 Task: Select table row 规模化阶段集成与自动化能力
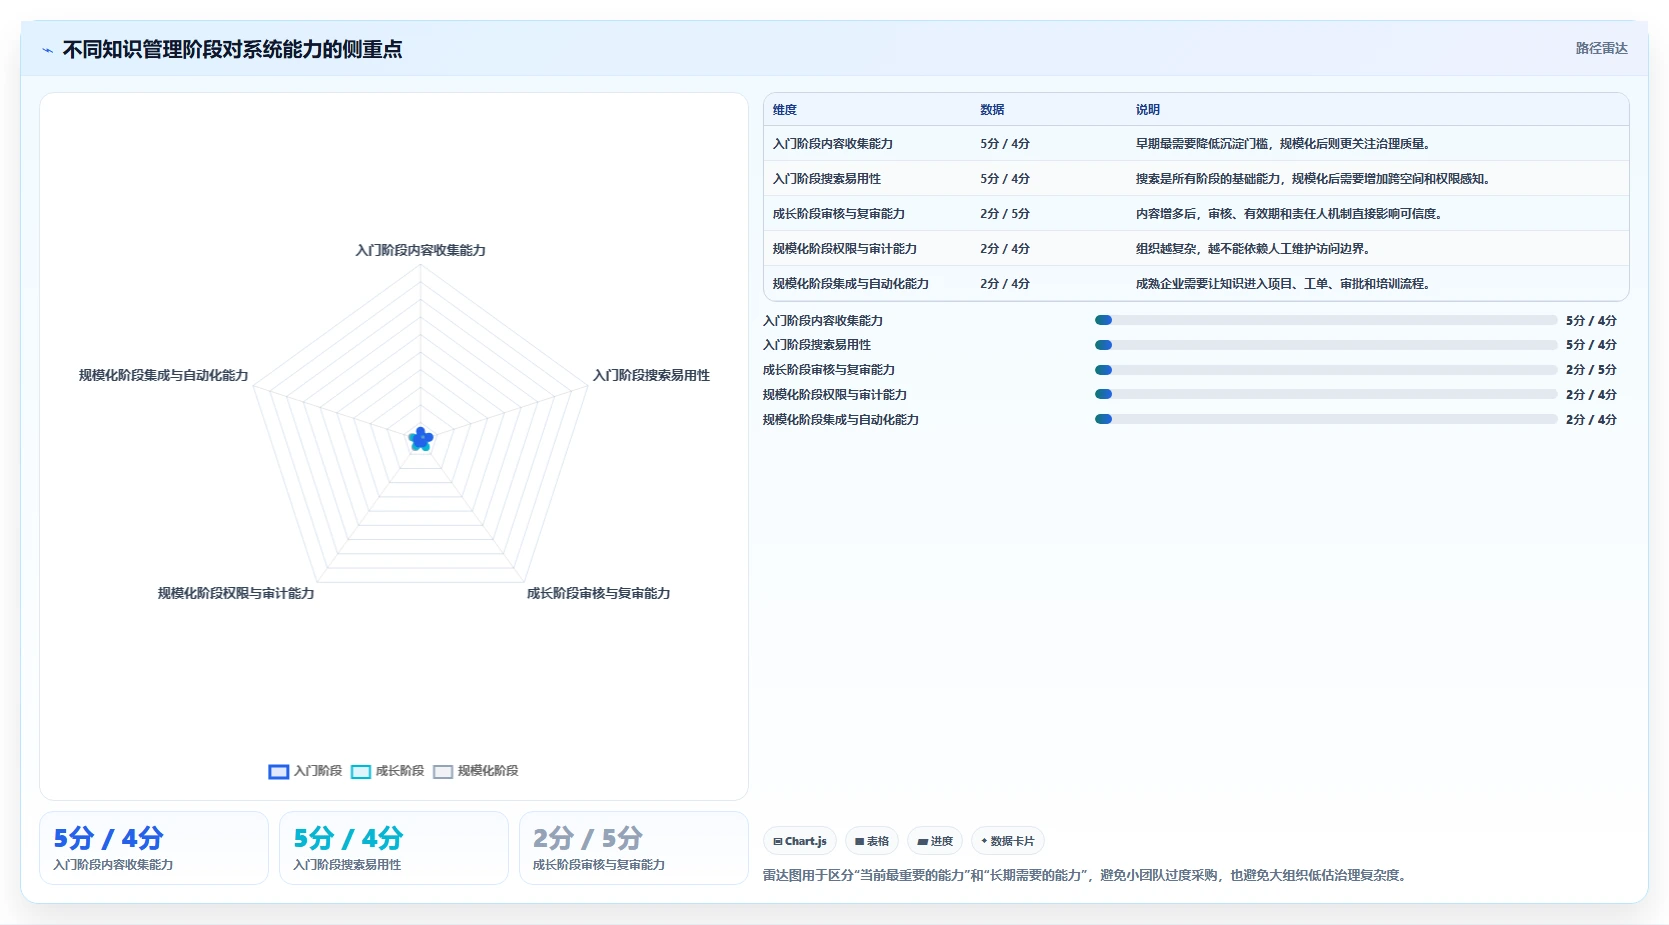(1196, 284)
